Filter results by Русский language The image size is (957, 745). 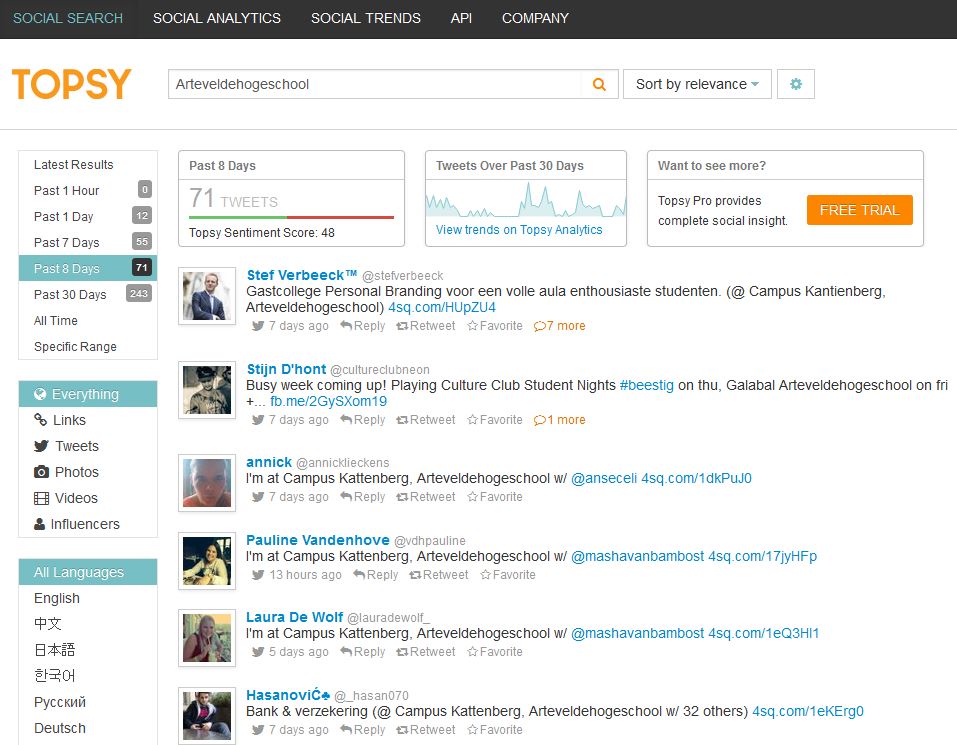pyautogui.click(x=60, y=702)
